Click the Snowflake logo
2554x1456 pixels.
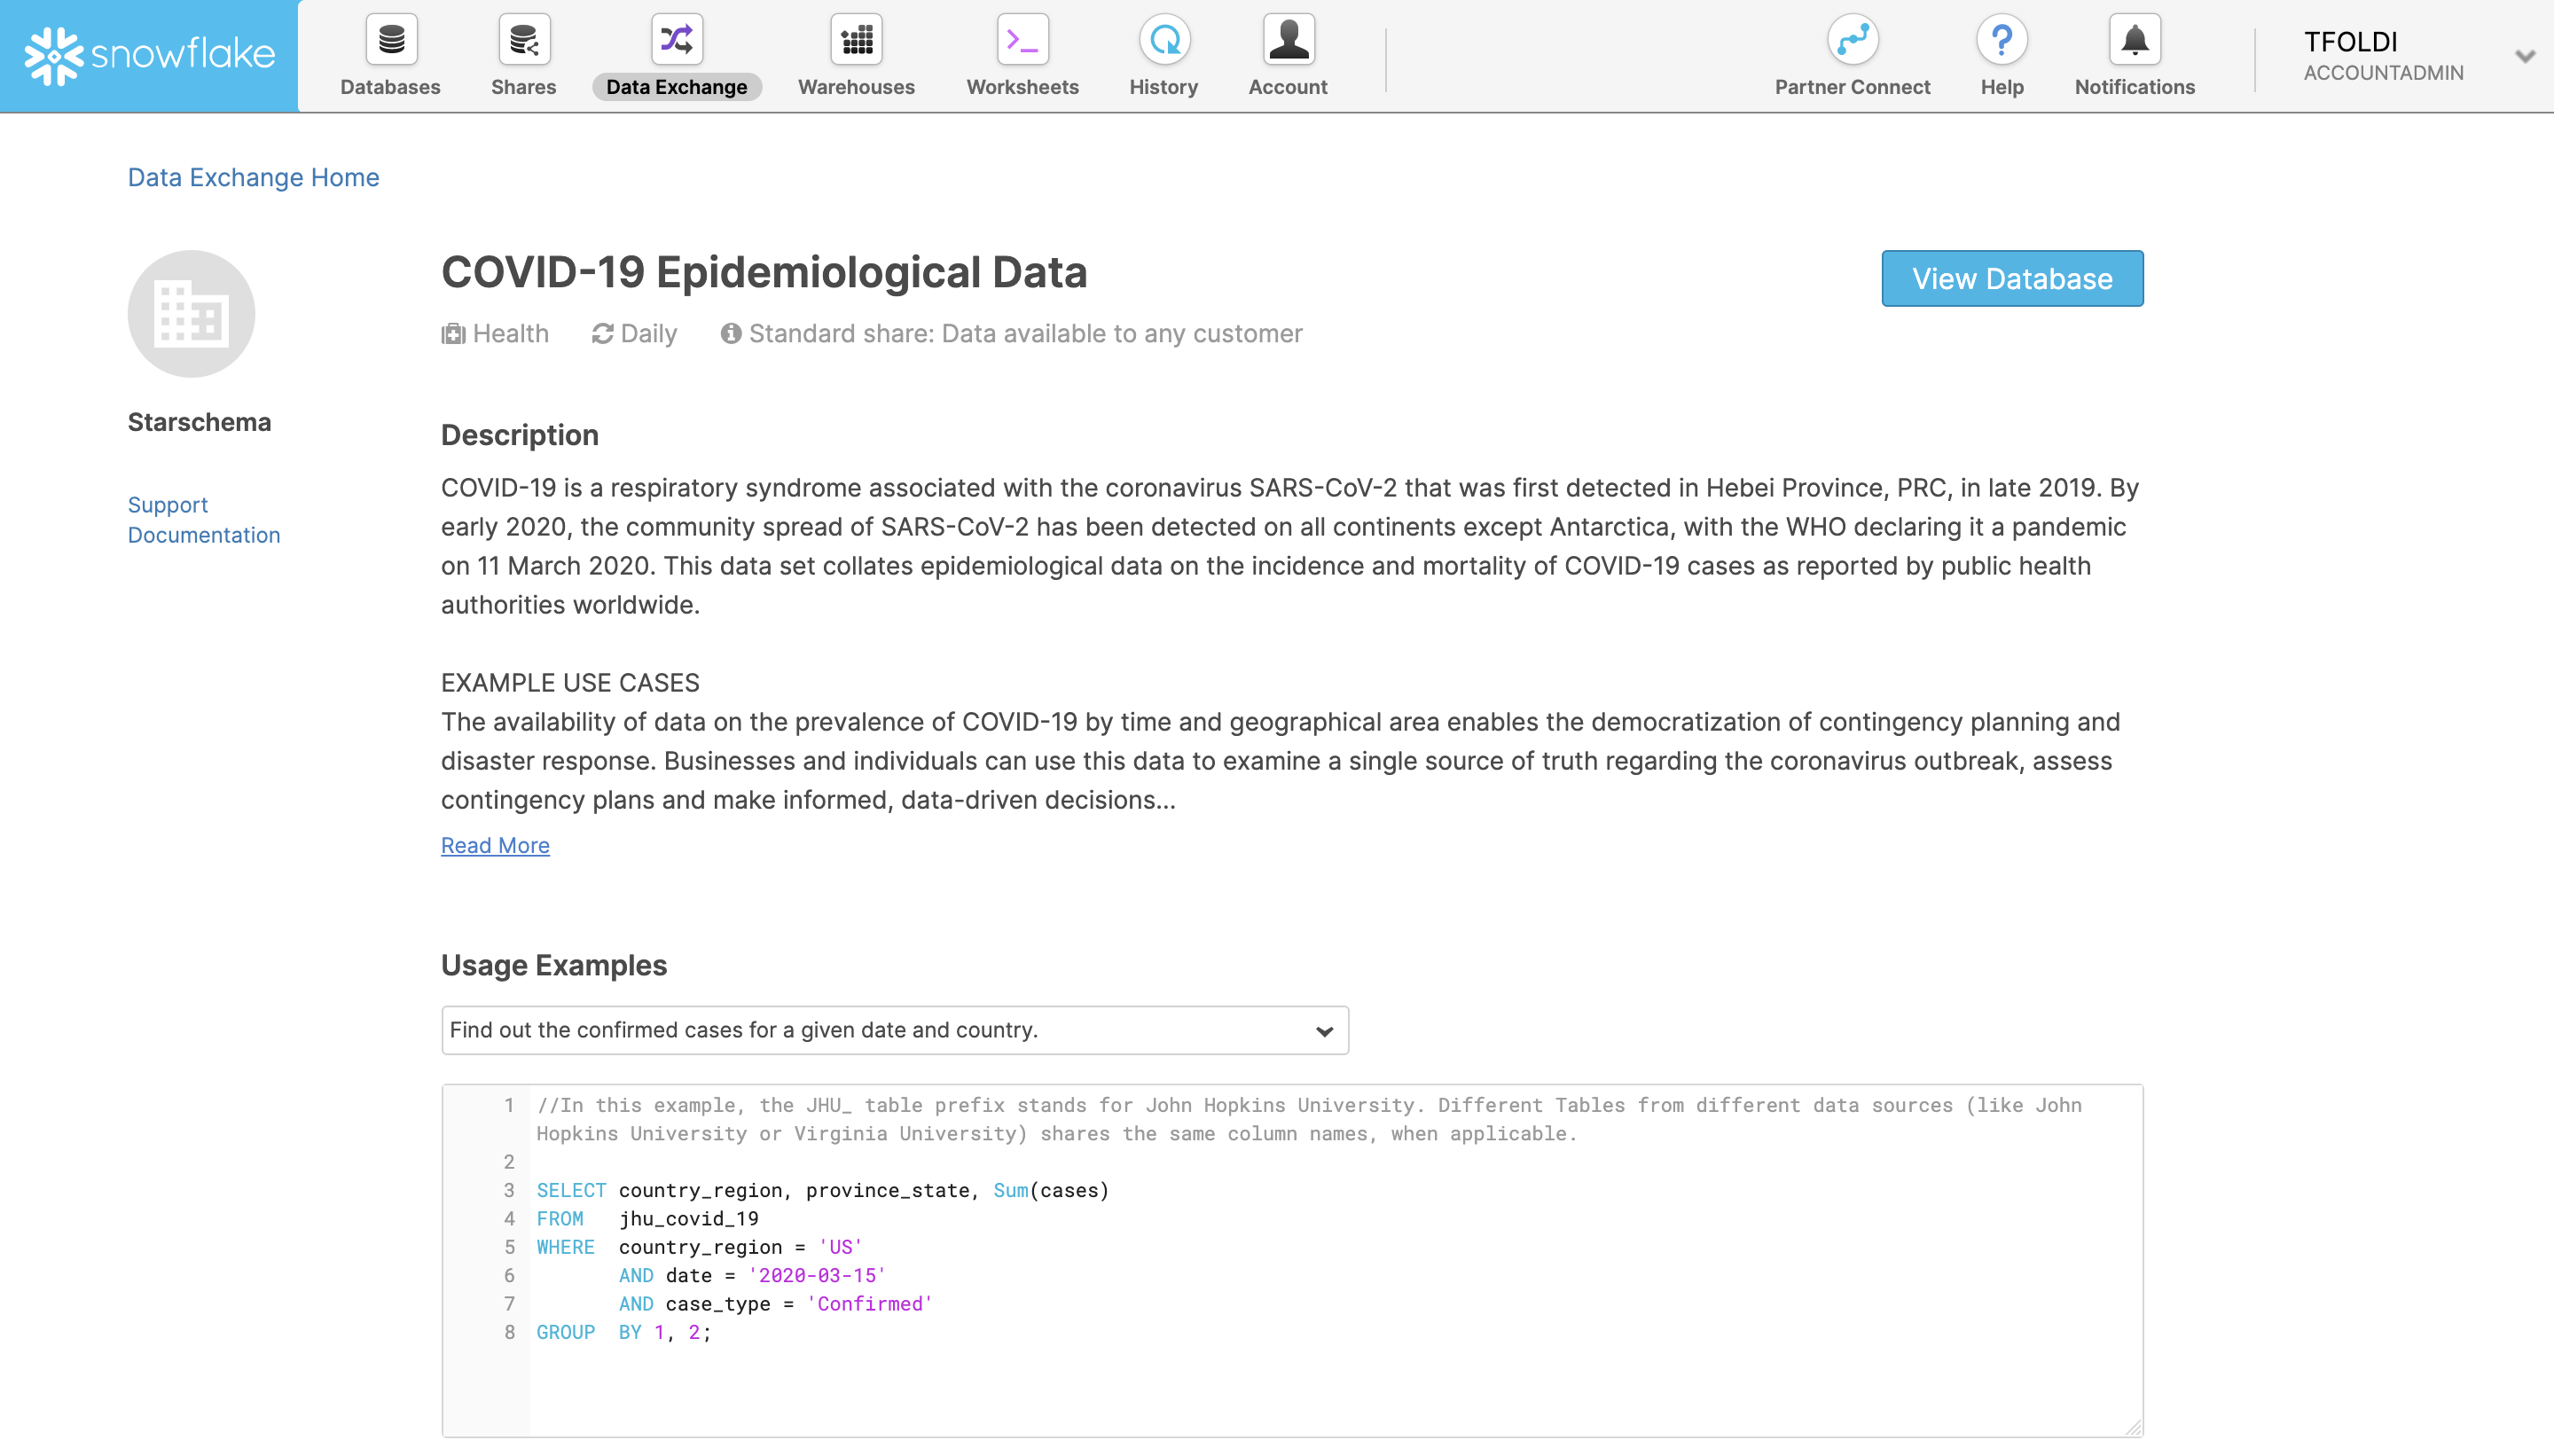click(150, 55)
